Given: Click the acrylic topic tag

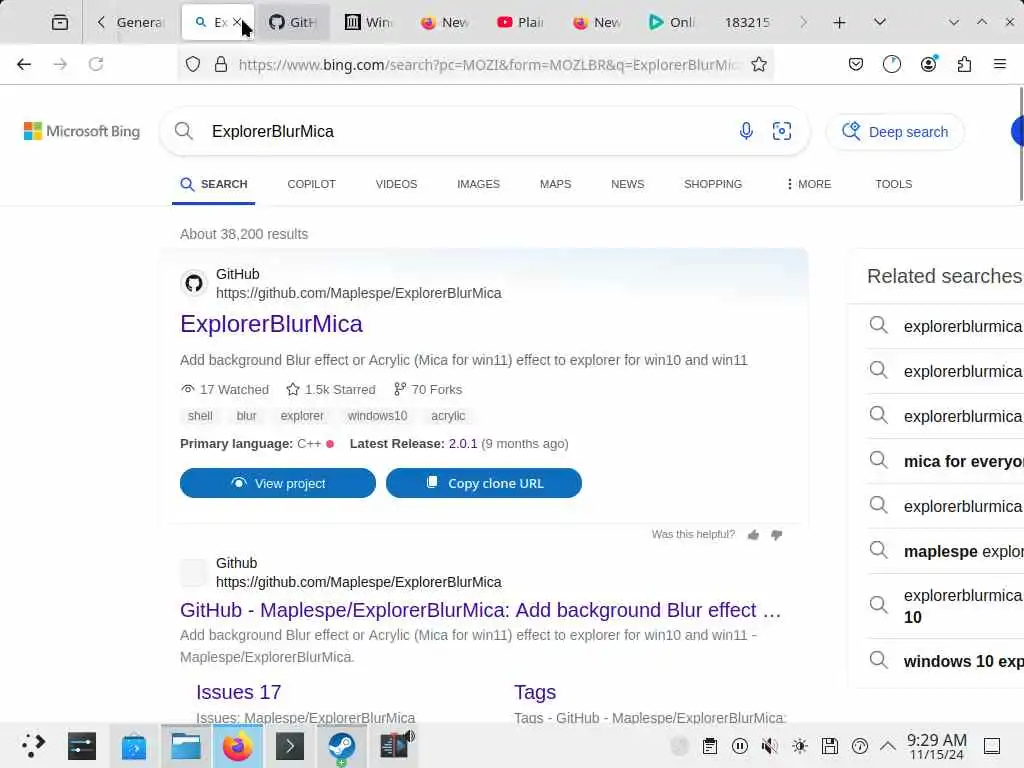Looking at the screenshot, I should (448, 416).
